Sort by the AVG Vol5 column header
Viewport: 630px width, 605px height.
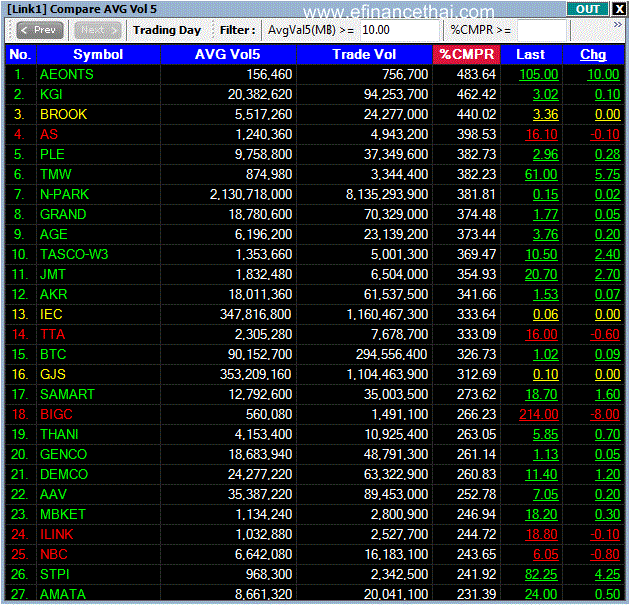(x=228, y=54)
